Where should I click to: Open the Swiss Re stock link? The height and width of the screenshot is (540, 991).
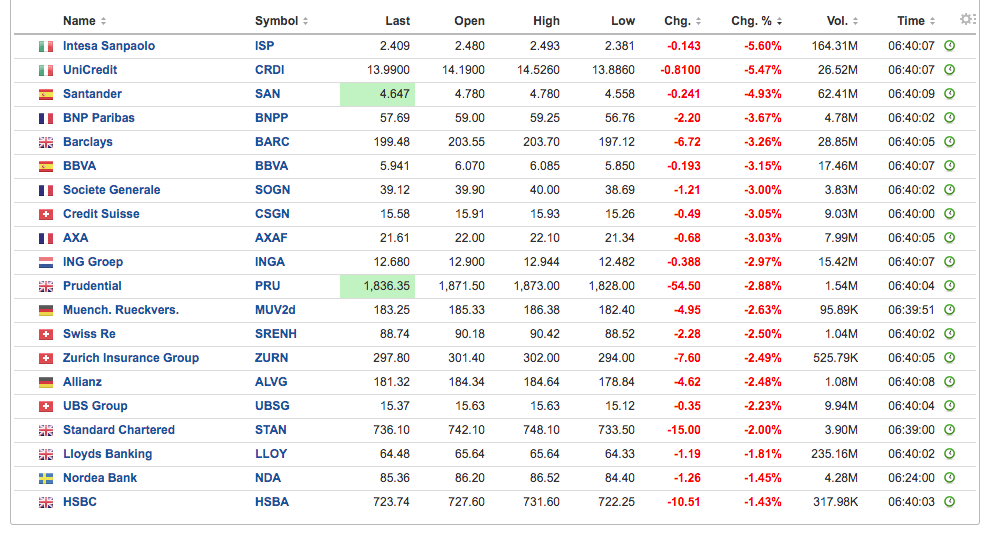point(89,334)
